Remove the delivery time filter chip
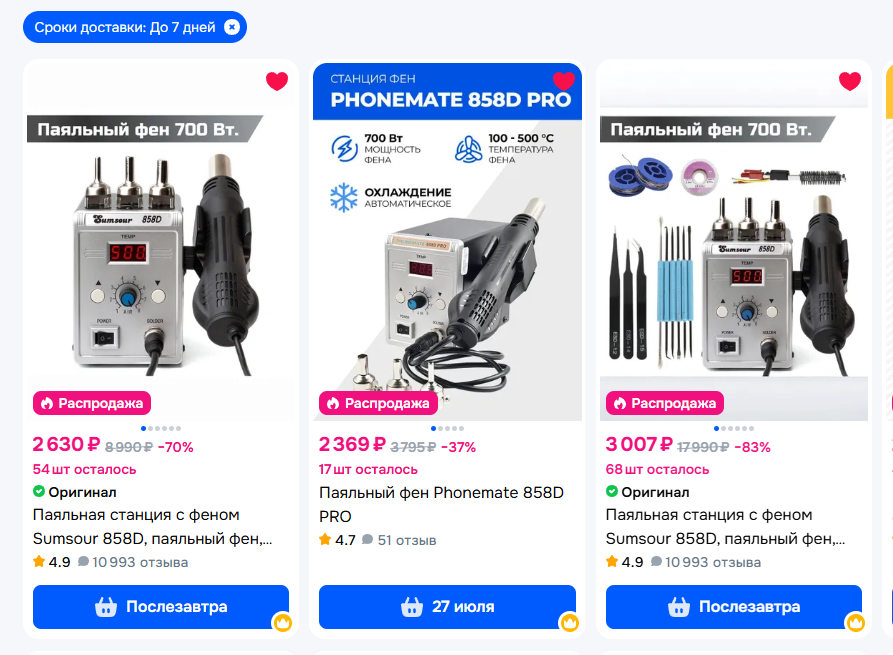893x655 pixels. pyautogui.click(x=232, y=27)
